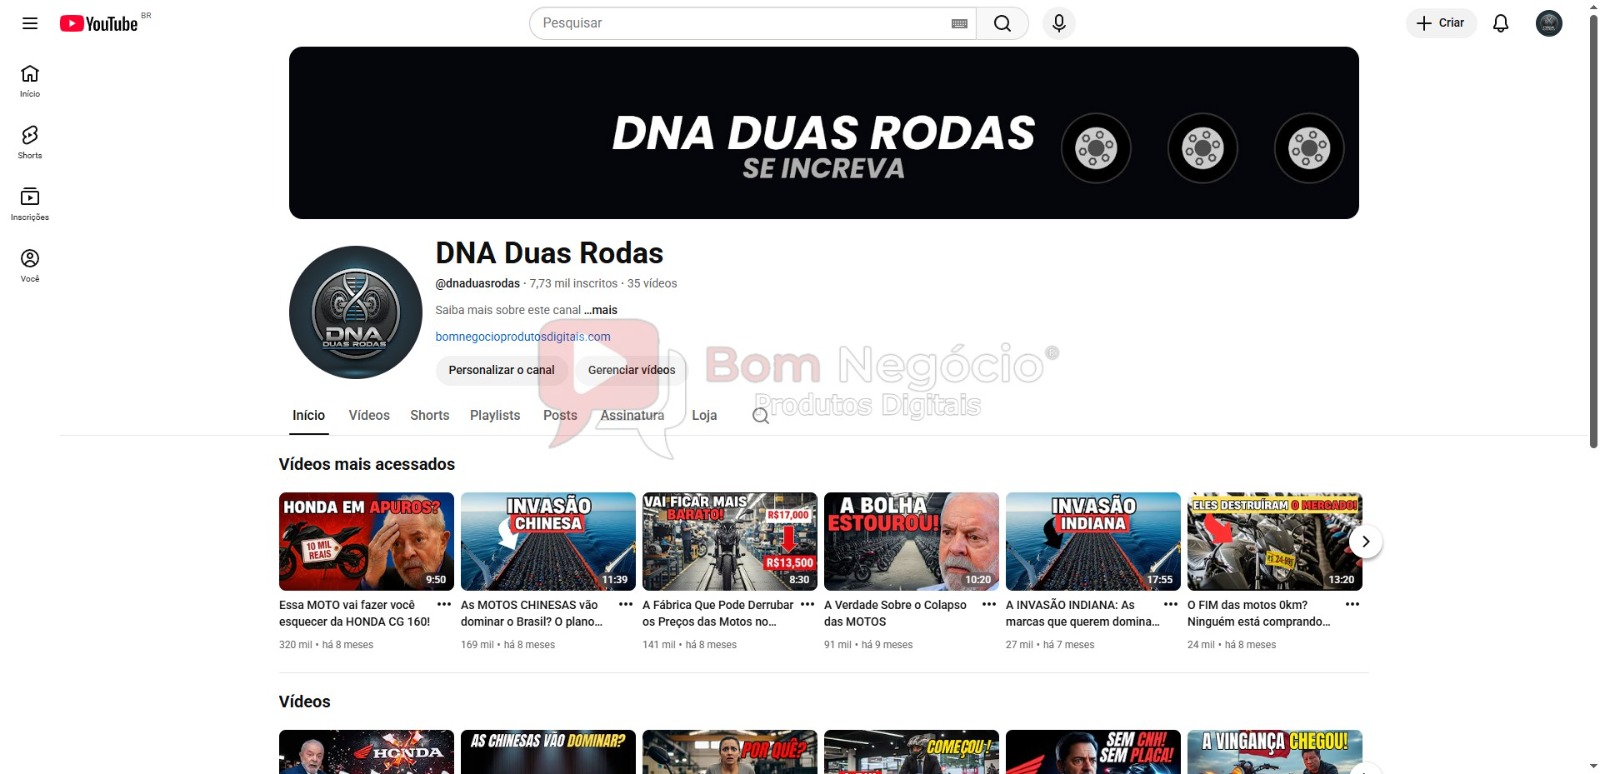
Task: Open the on-screen keyboard in search bar
Action: [x=959, y=23]
